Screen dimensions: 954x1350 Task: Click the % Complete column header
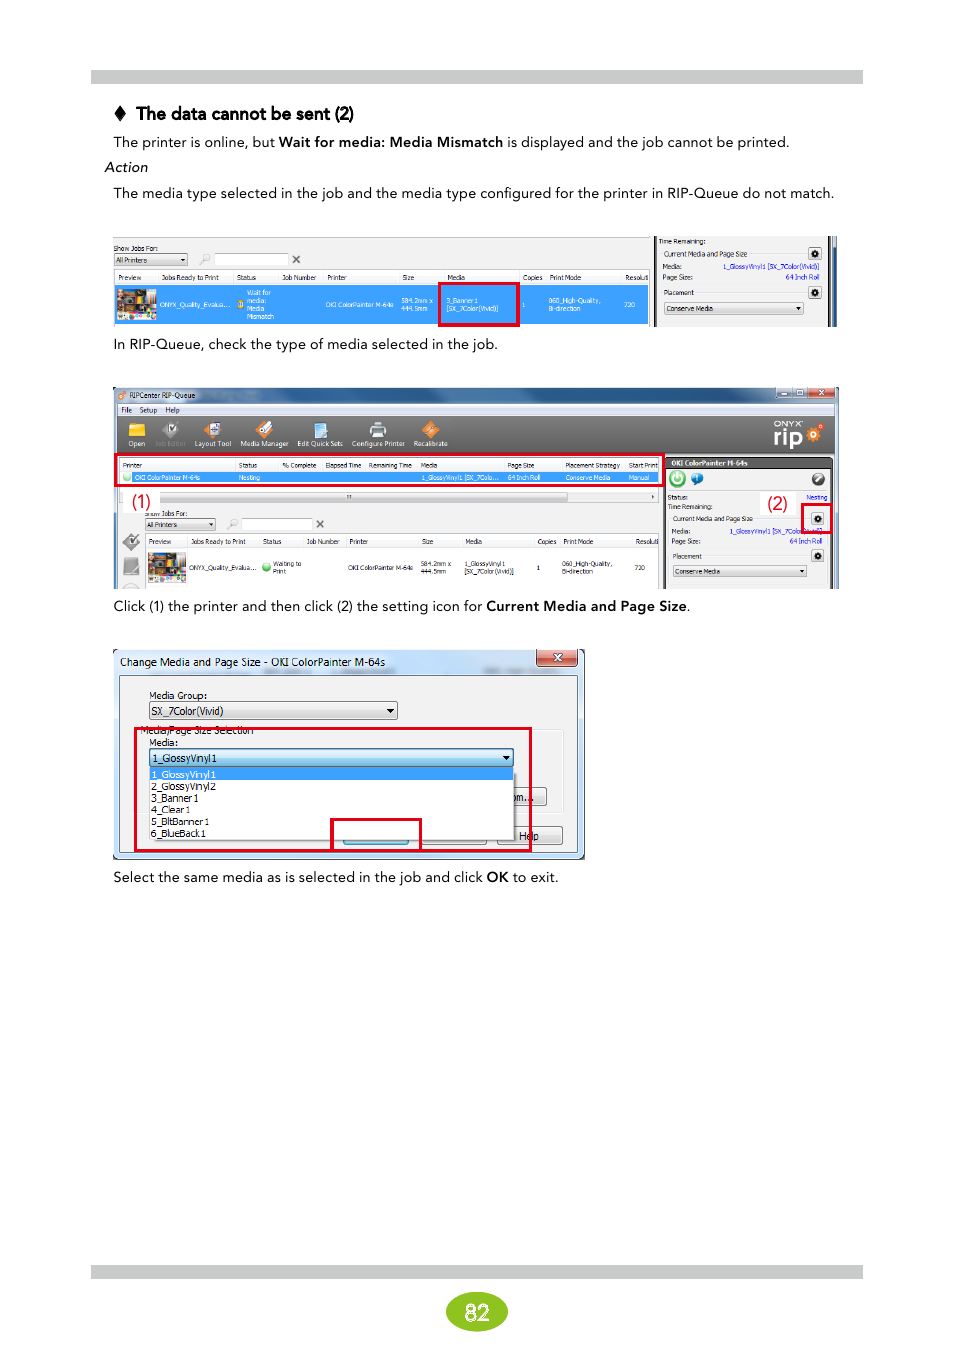(299, 465)
